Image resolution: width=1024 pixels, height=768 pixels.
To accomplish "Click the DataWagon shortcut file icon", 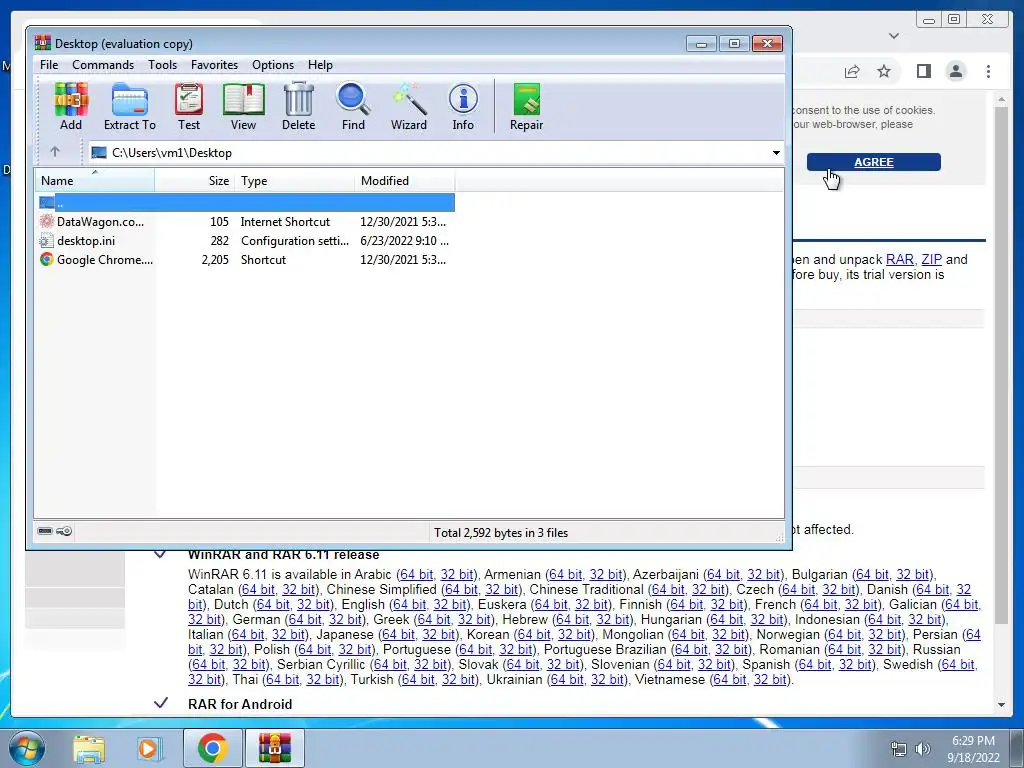I will [46, 221].
